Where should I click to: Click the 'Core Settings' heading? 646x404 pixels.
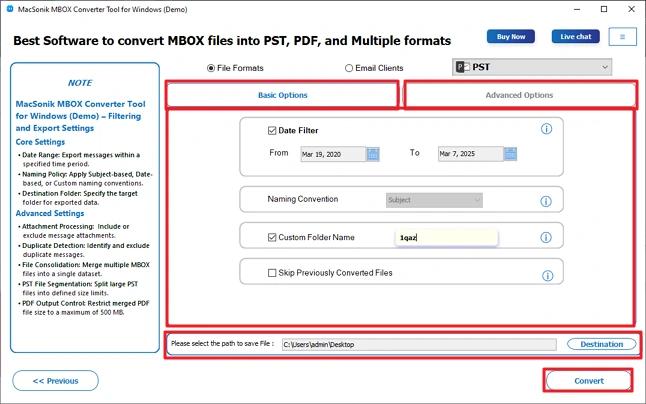coord(40,142)
